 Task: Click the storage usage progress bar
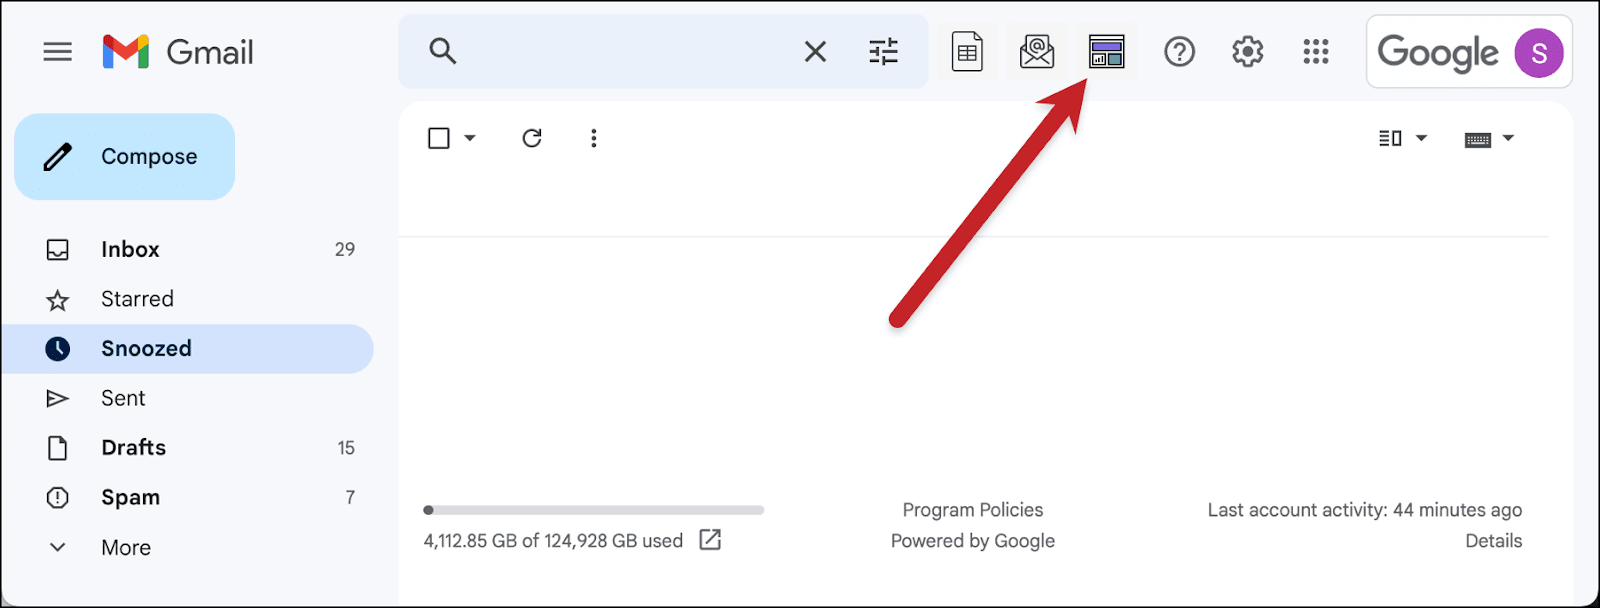pos(594,510)
